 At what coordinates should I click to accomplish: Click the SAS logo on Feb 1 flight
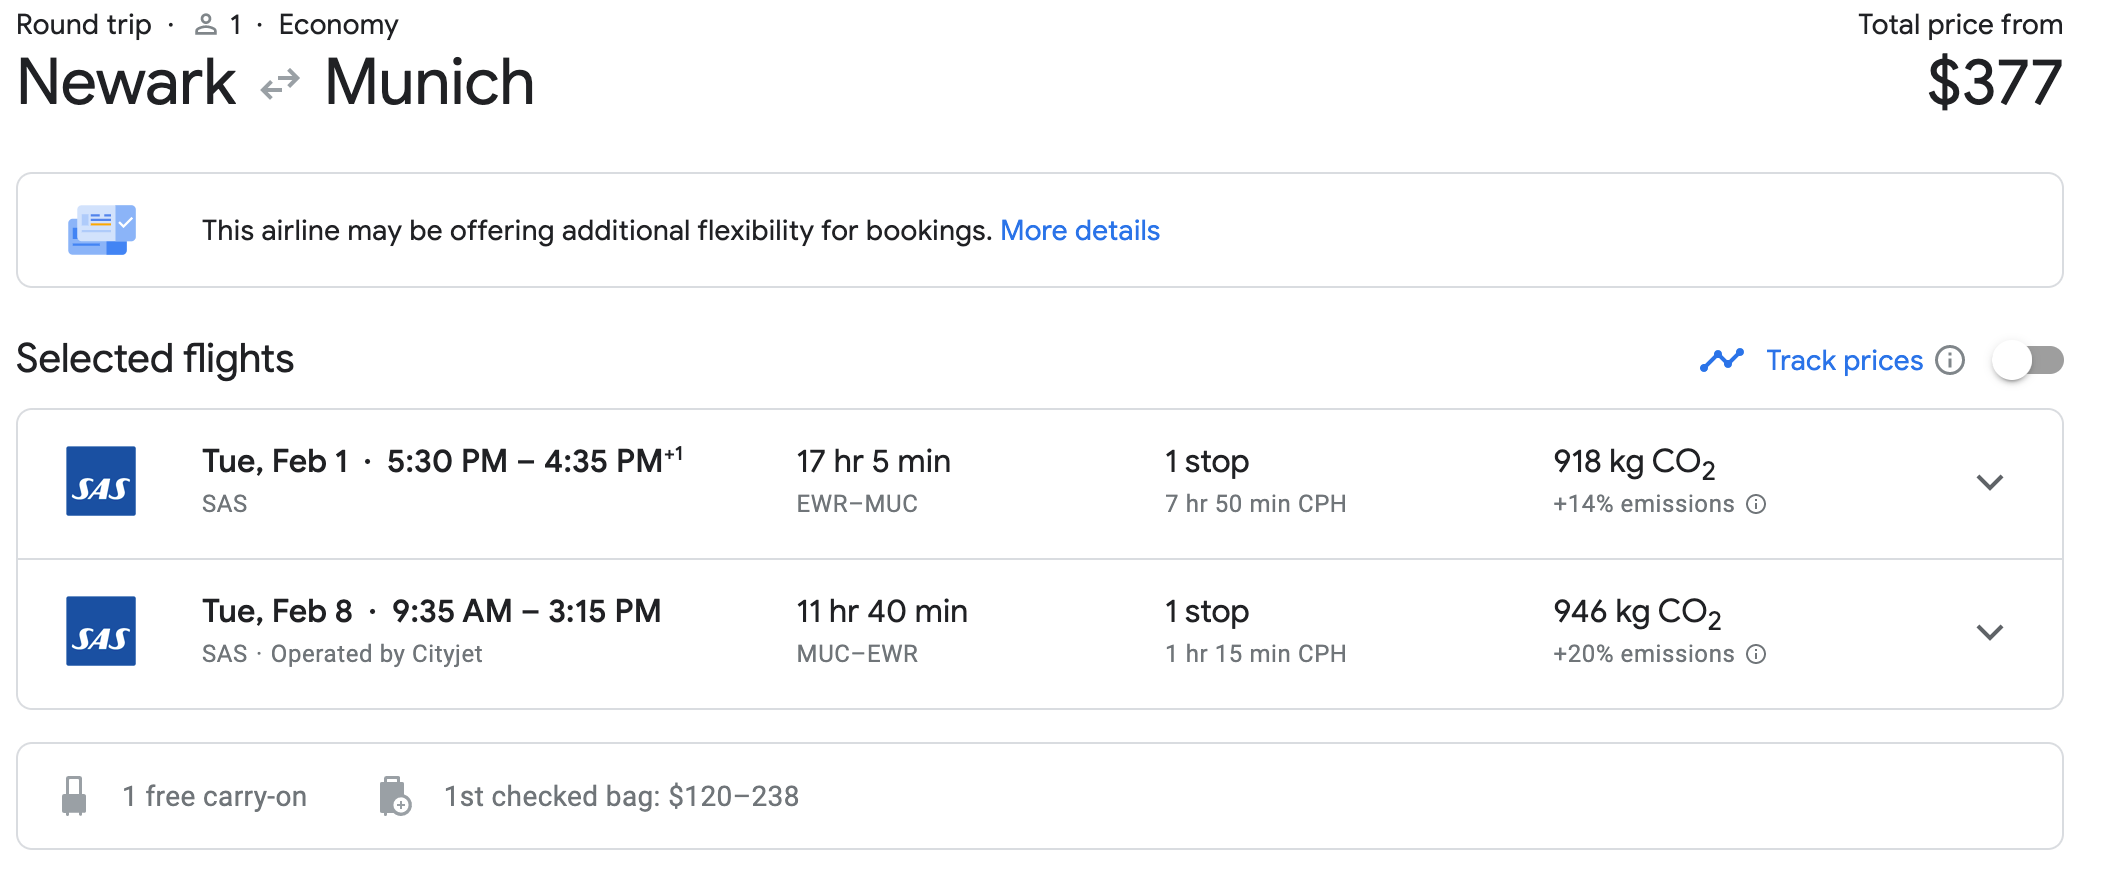(x=101, y=481)
